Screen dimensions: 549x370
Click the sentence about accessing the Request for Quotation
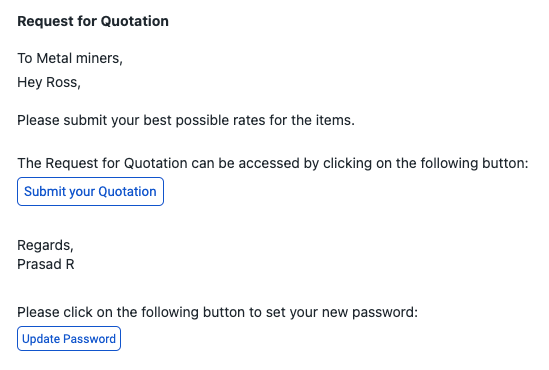click(273, 163)
